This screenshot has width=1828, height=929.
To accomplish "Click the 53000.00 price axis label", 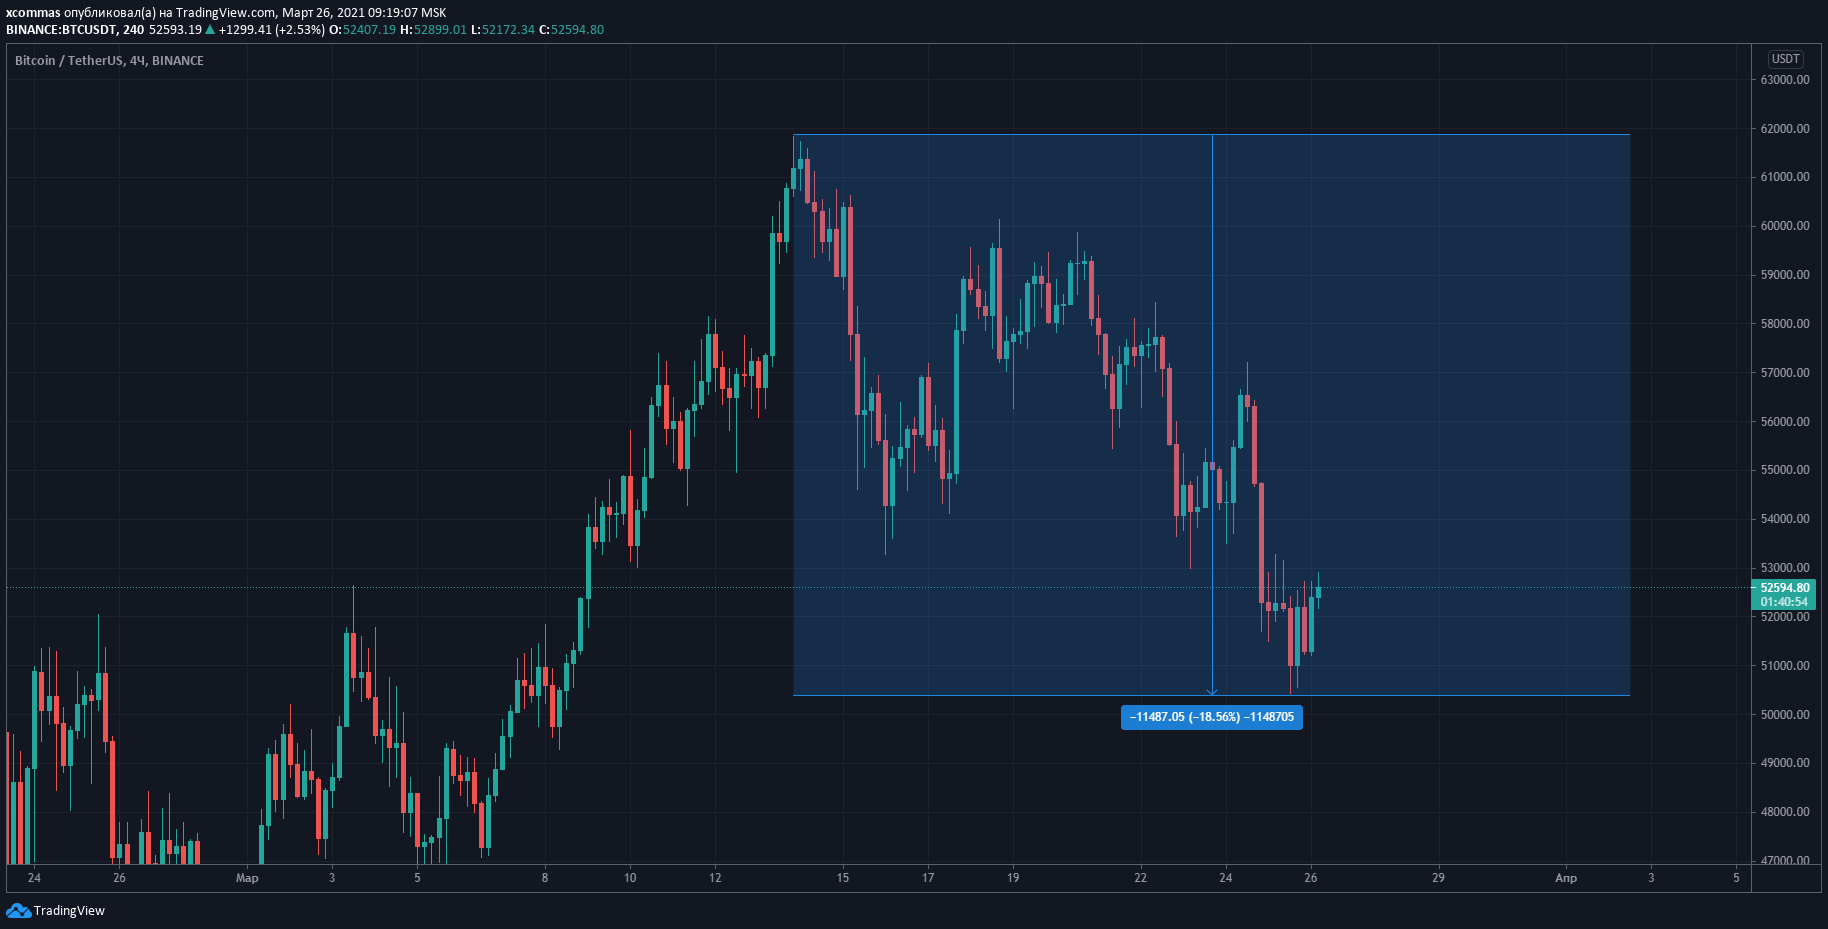I will pos(1785,568).
